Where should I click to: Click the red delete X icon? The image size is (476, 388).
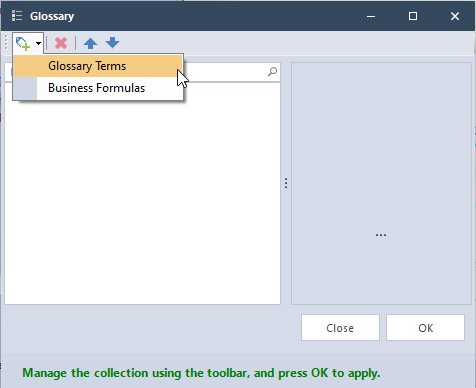click(x=61, y=43)
